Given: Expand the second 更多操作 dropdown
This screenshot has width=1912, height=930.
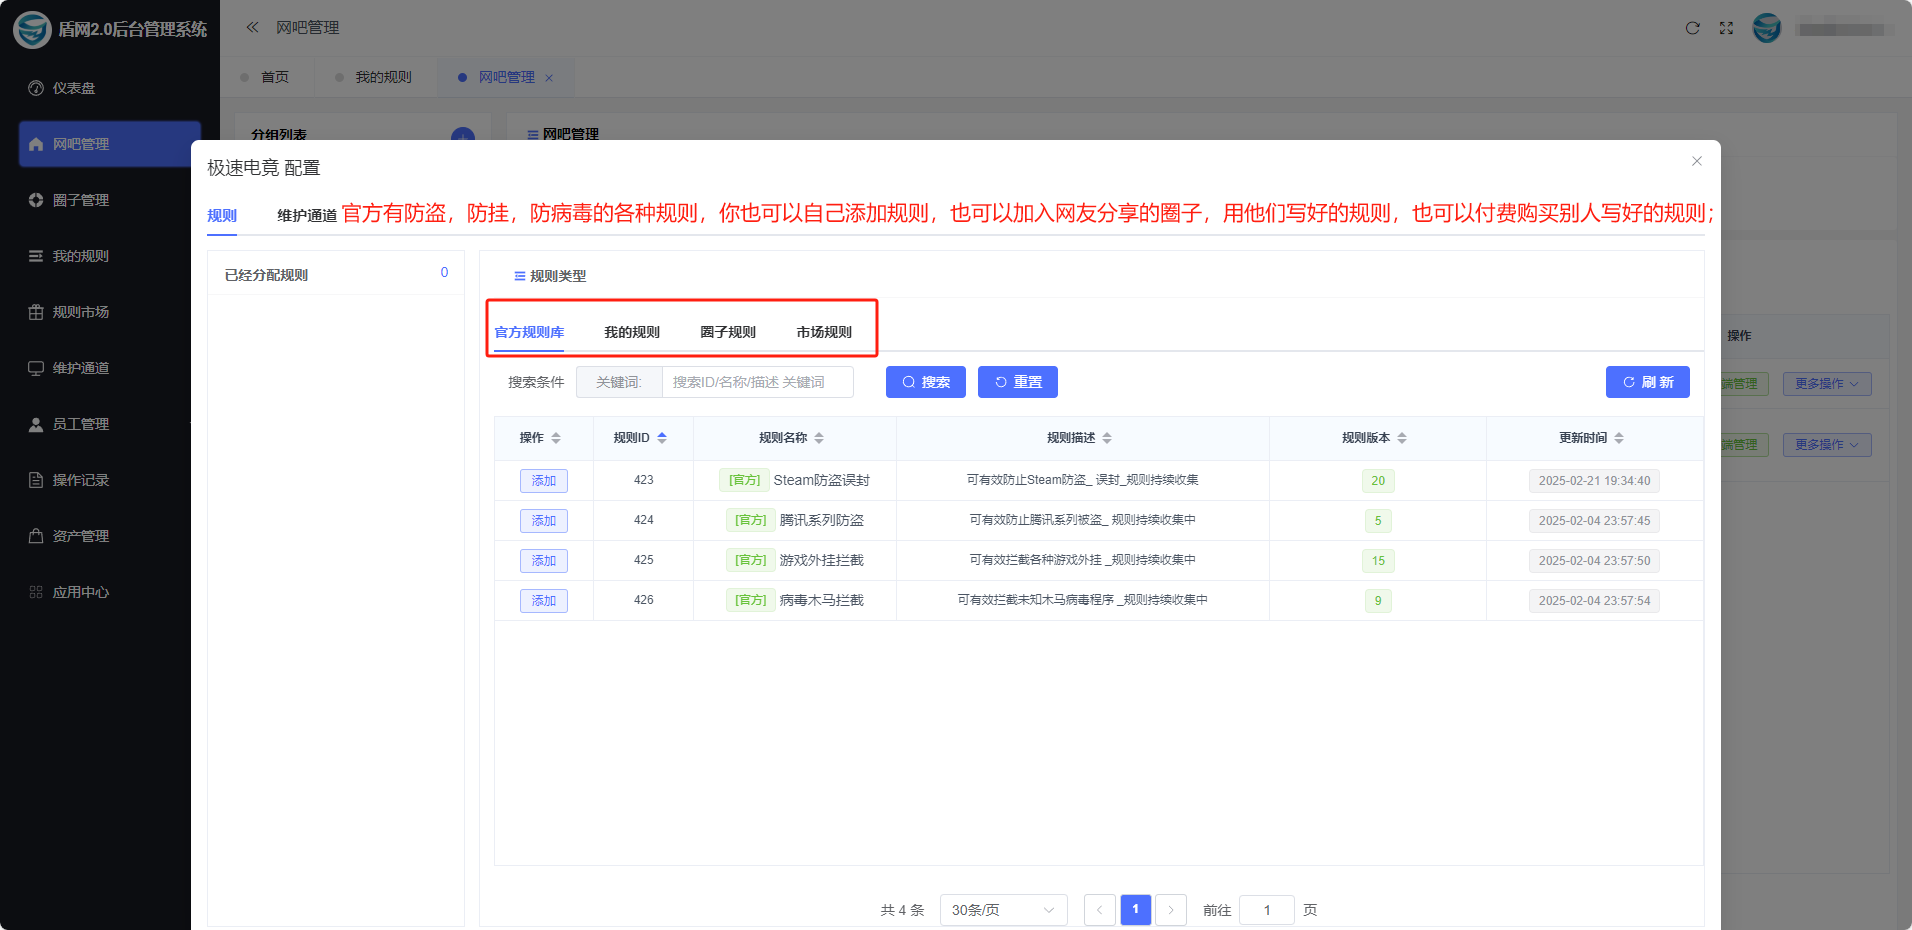Looking at the screenshot, I should pyautogui.click(x=1826, y=445).
